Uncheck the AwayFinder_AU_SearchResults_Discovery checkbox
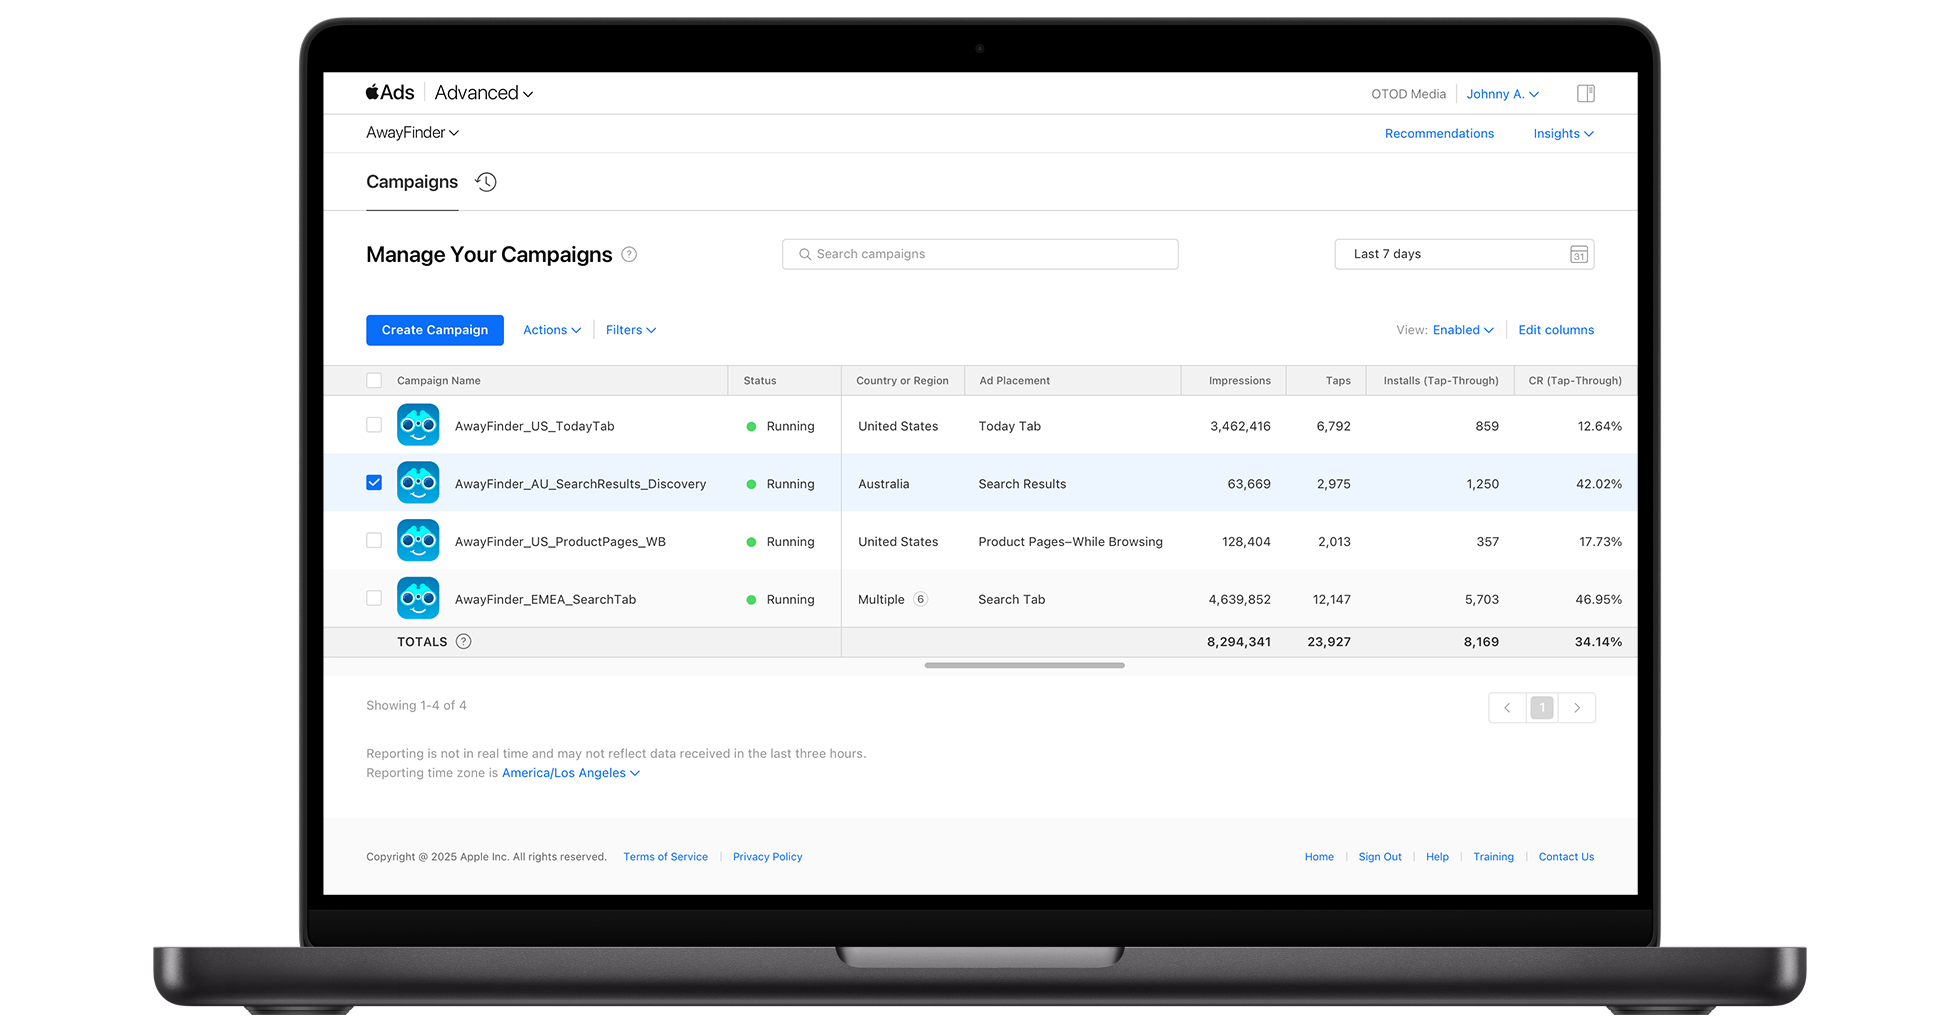Screen dimensions: 1960x1024 pyautogui.click(x=374, y=483)
